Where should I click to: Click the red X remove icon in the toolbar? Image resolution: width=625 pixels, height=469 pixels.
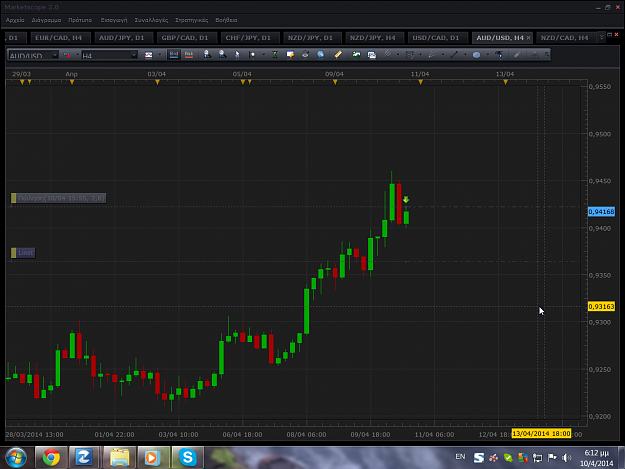click(x=67, y=55)
